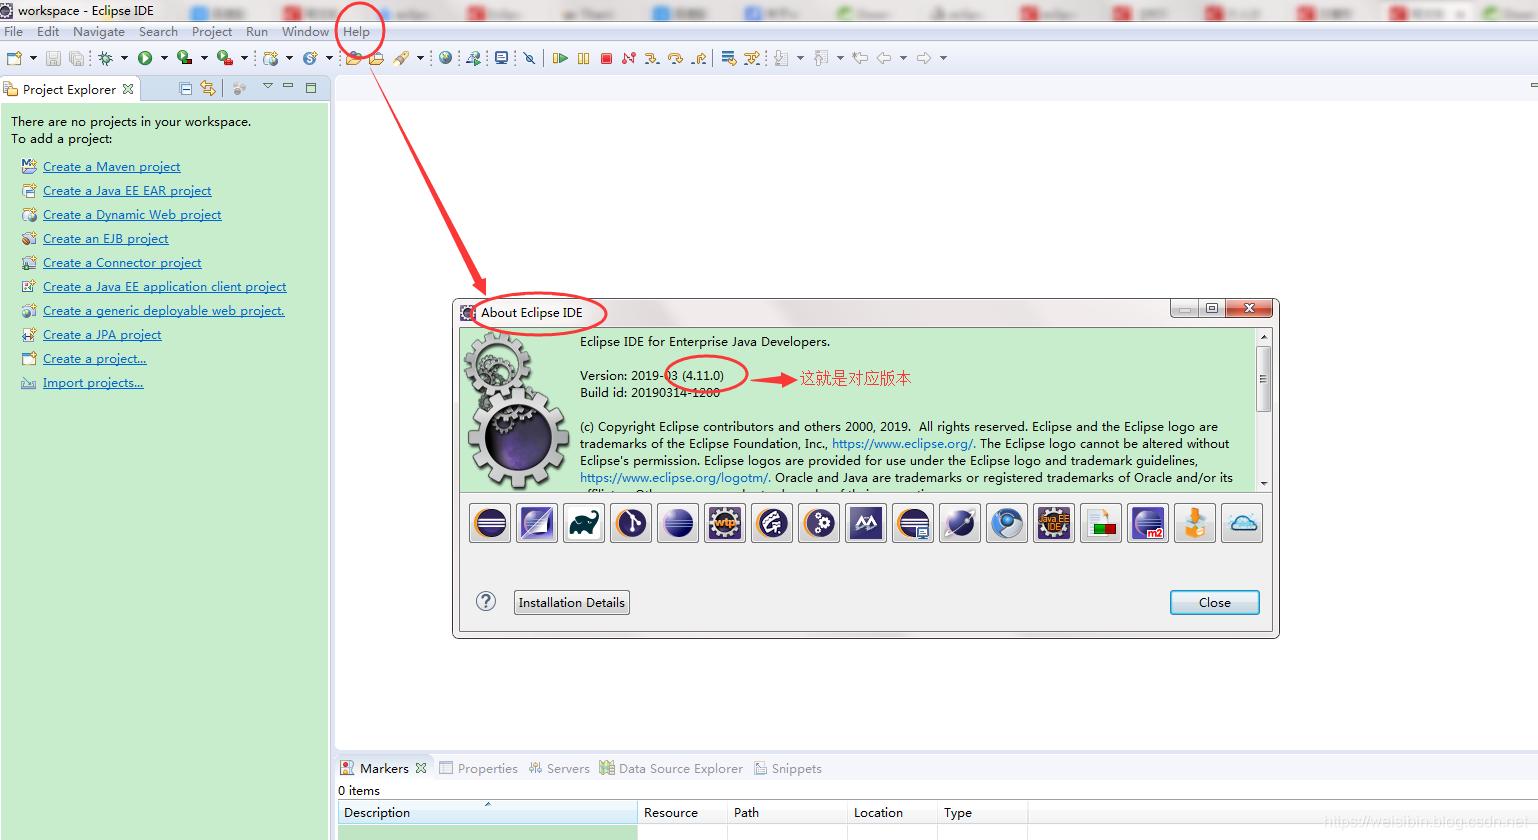This screenshot has width=1538, height=840.
Task: Click the Back navigation arrow in toolbar
Action: point(884,58)
